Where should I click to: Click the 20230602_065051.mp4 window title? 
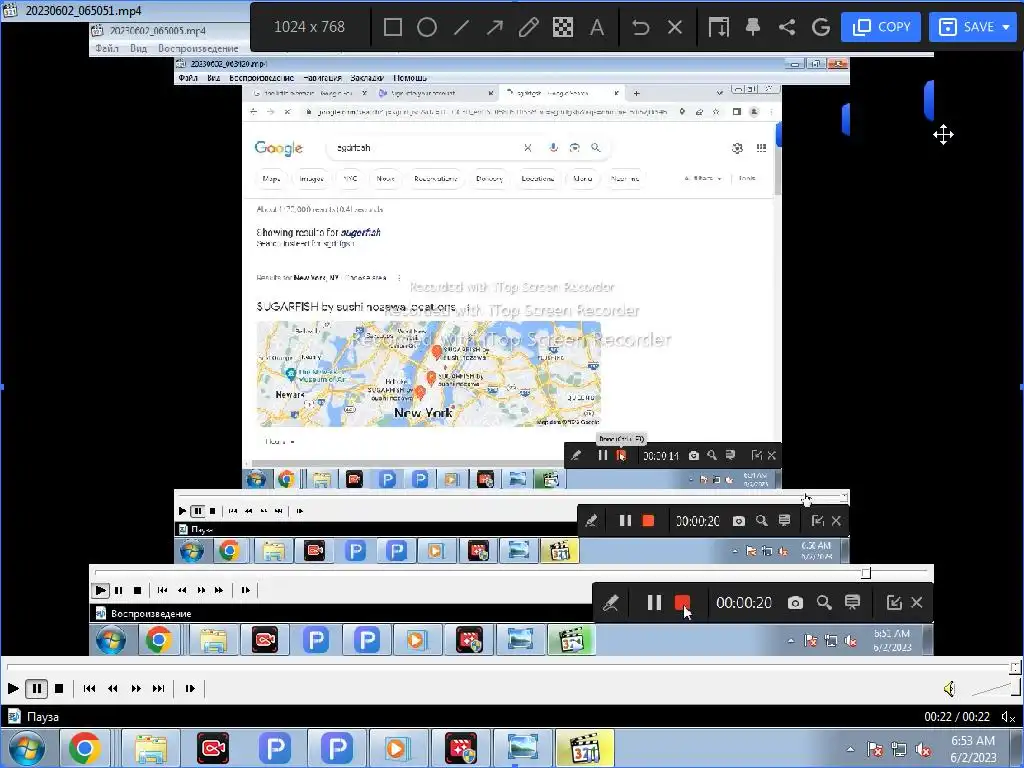pos(84,10)
